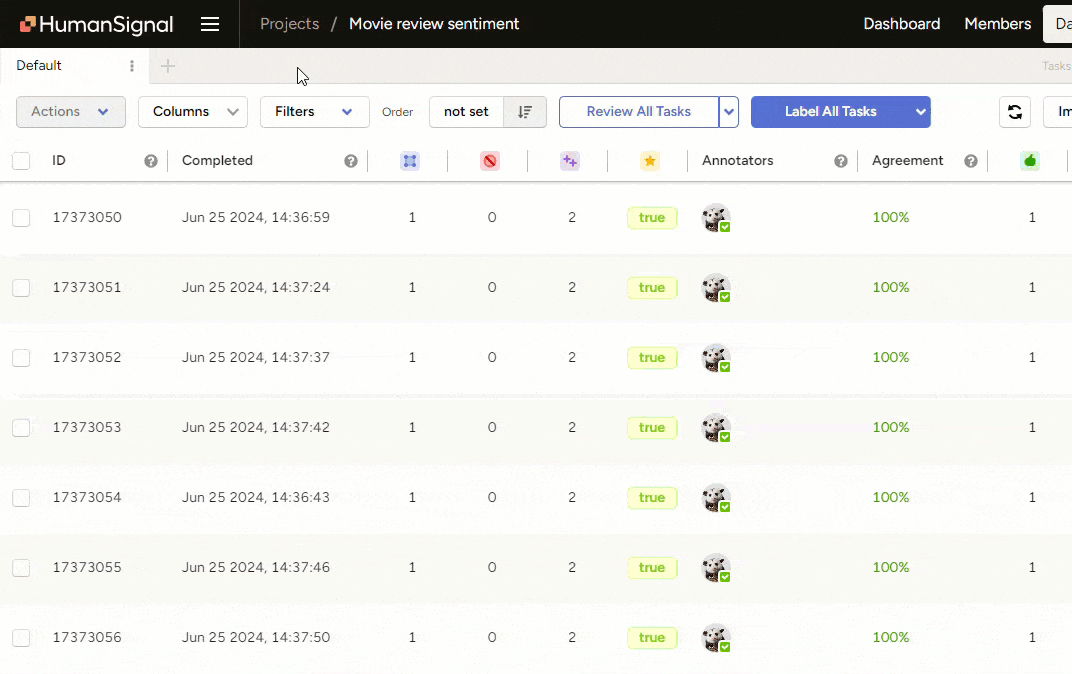Click the total annotations column icon
Image resolution: width=1072 pixels, height=674 pixels.
point(409,161)
